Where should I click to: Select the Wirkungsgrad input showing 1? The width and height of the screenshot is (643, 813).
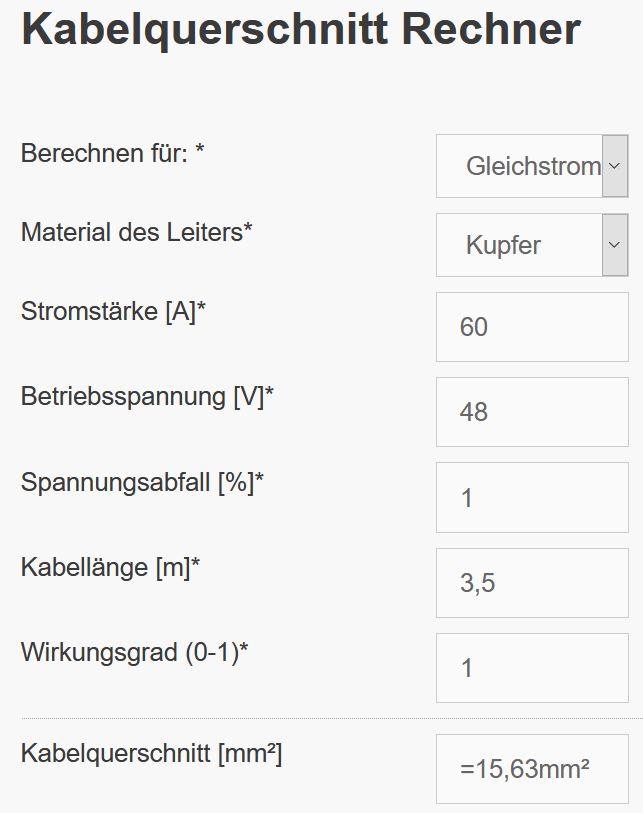[x=530, y=667]
